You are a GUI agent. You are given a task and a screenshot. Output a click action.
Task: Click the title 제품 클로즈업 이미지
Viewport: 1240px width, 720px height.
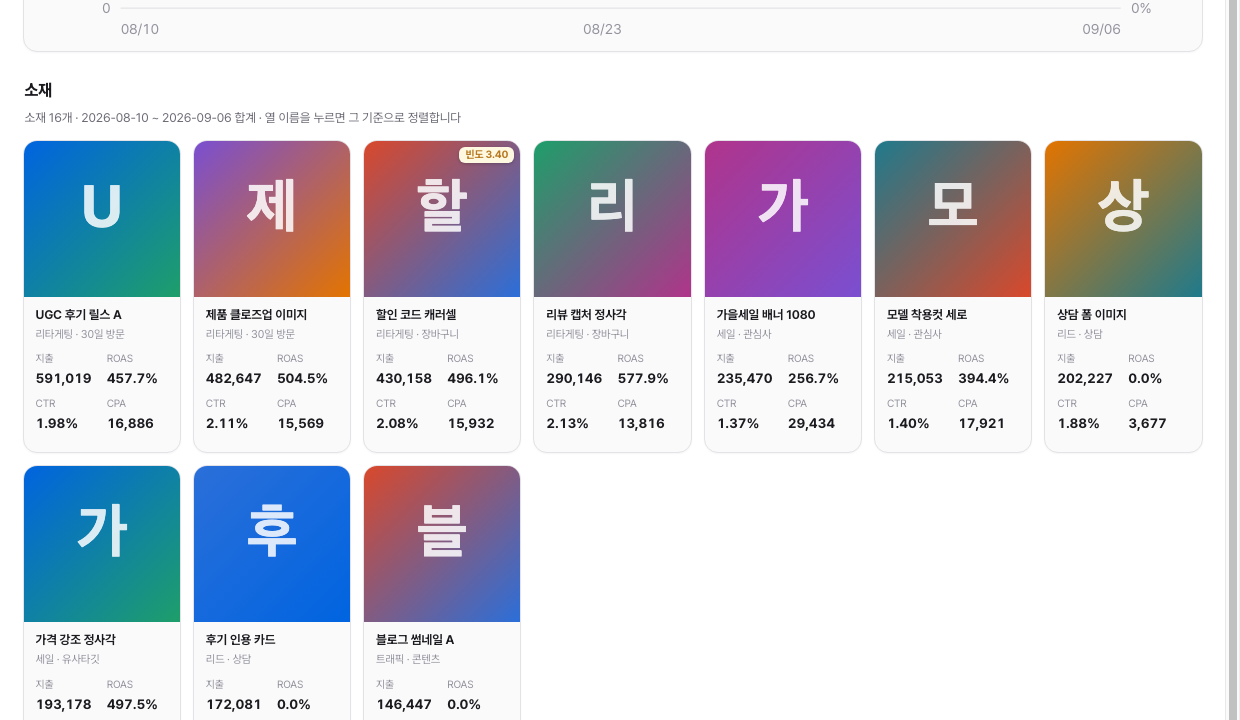[257, 315]
